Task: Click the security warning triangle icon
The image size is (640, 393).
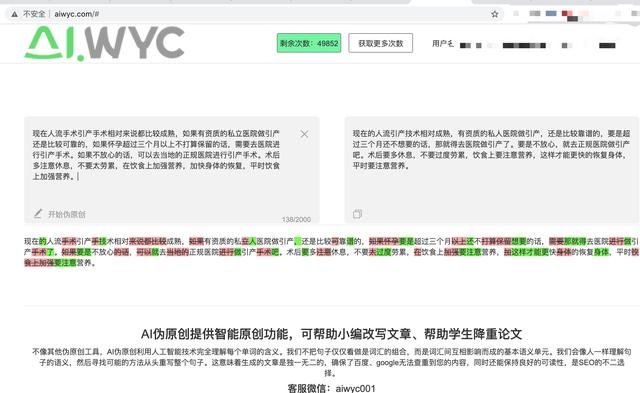Action: (x=15, y=14)
